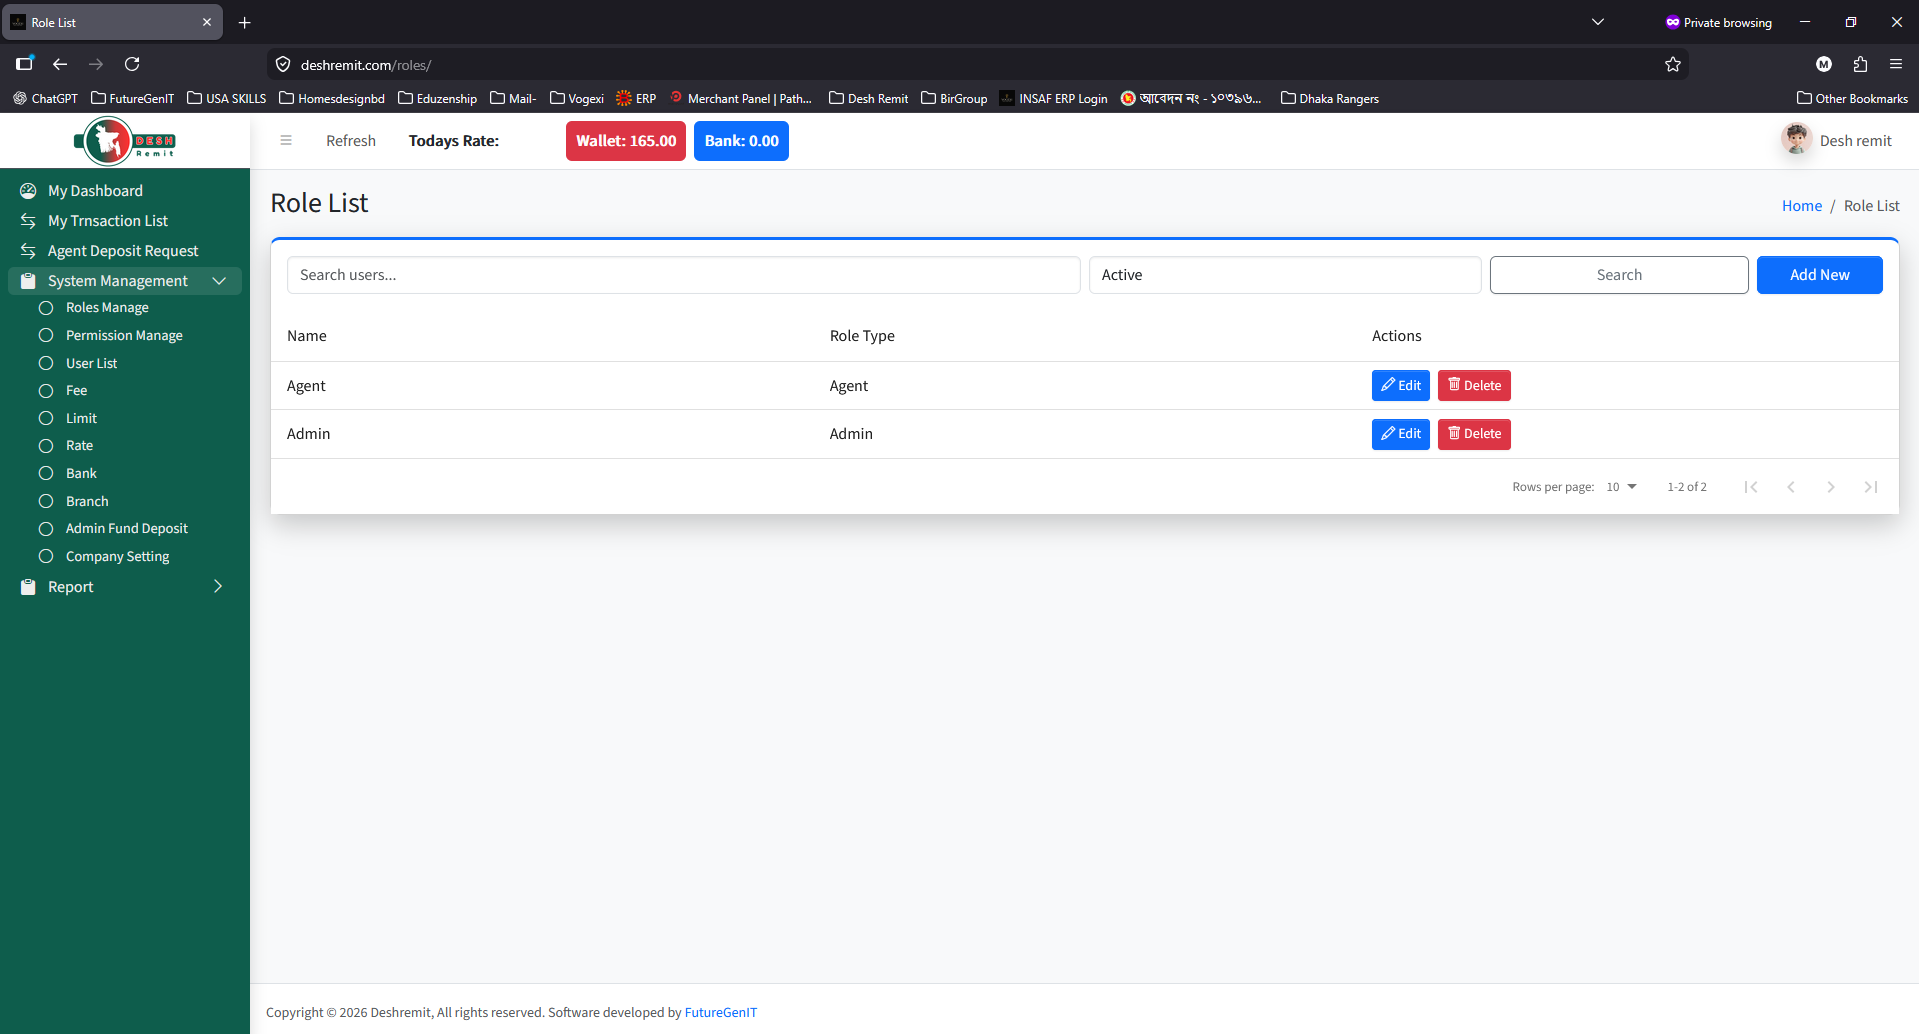Image resolution: width=1919 pixels, height=1034 pixels.
Task: Click the Search button
Action: point(1619,275)
